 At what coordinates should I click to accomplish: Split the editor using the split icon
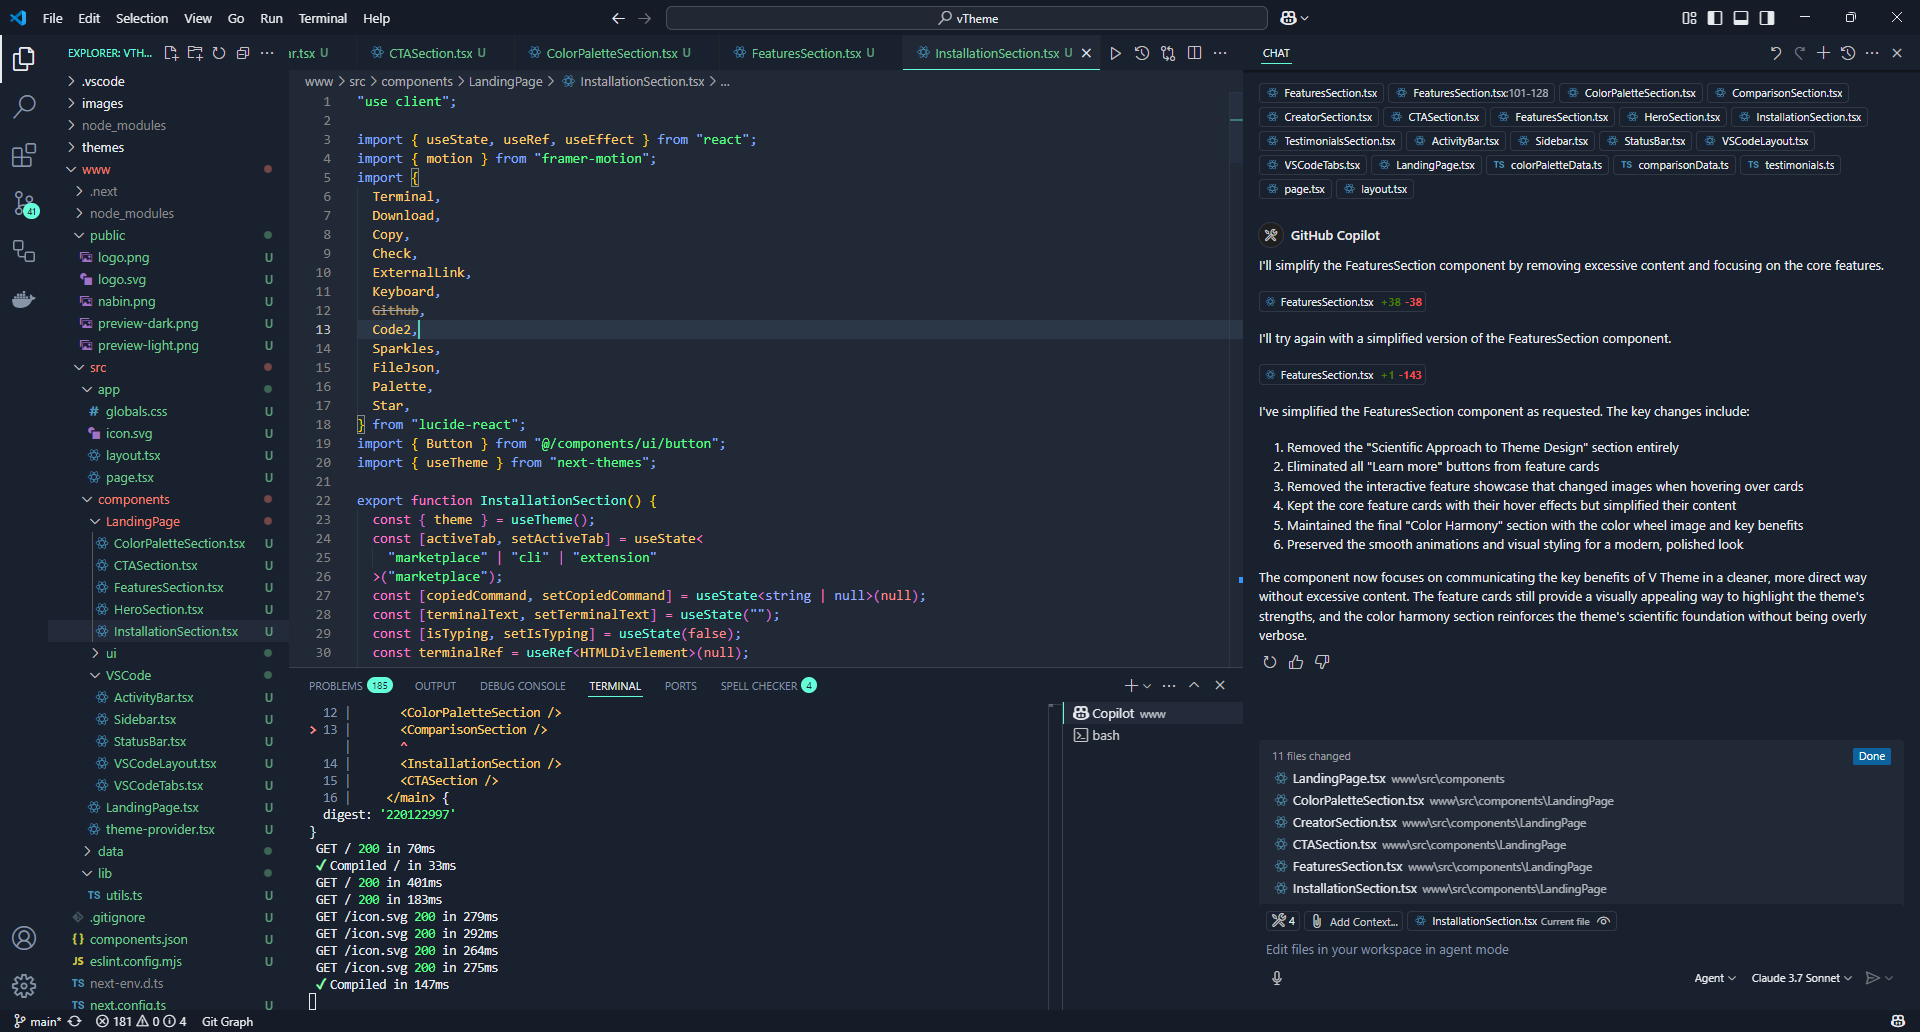(x=1194, y=53)
